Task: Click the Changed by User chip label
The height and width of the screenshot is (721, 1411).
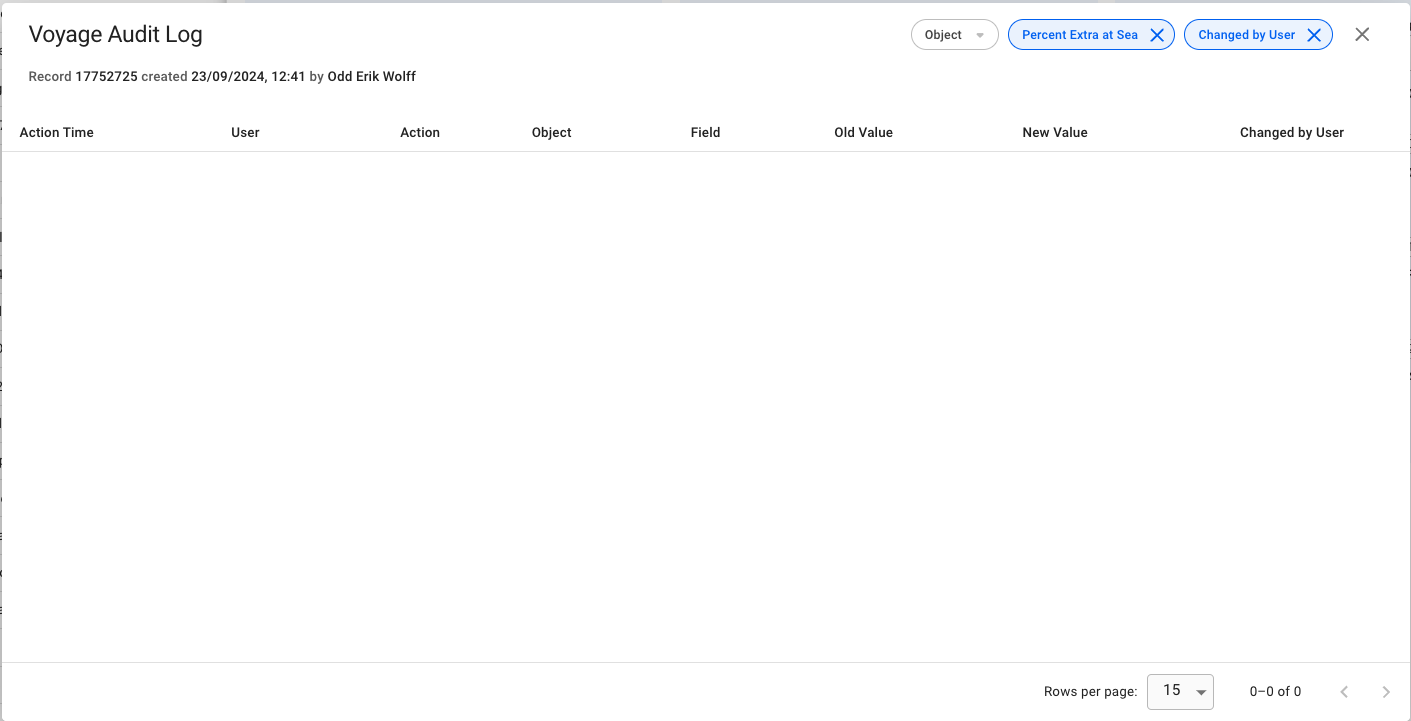Action: pos(1246,35)
